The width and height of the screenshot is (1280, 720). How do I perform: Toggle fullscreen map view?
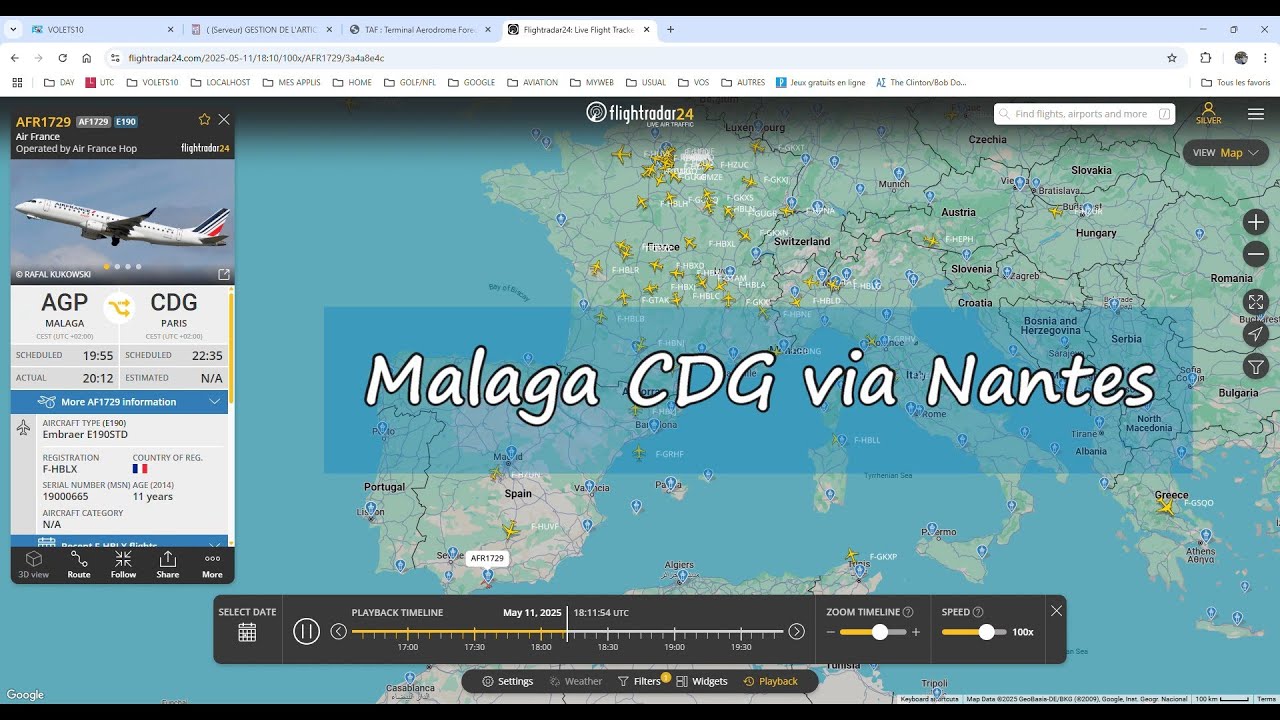tap(1256, 302)
